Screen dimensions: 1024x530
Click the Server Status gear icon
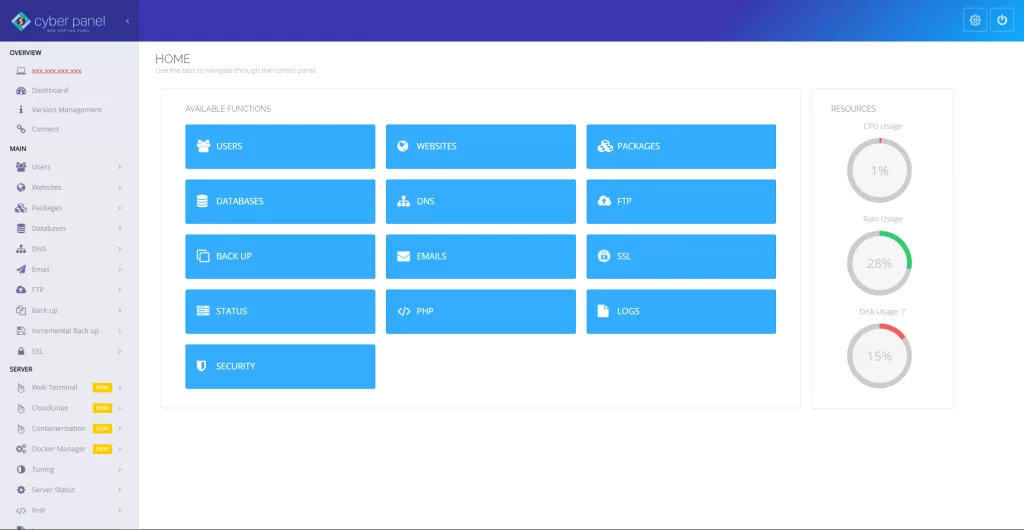(x=20, y=490)
